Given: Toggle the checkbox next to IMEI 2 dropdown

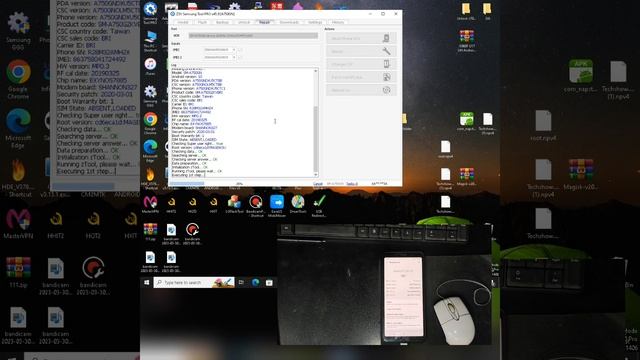Looking at the screenshot, I should (240, 57).
